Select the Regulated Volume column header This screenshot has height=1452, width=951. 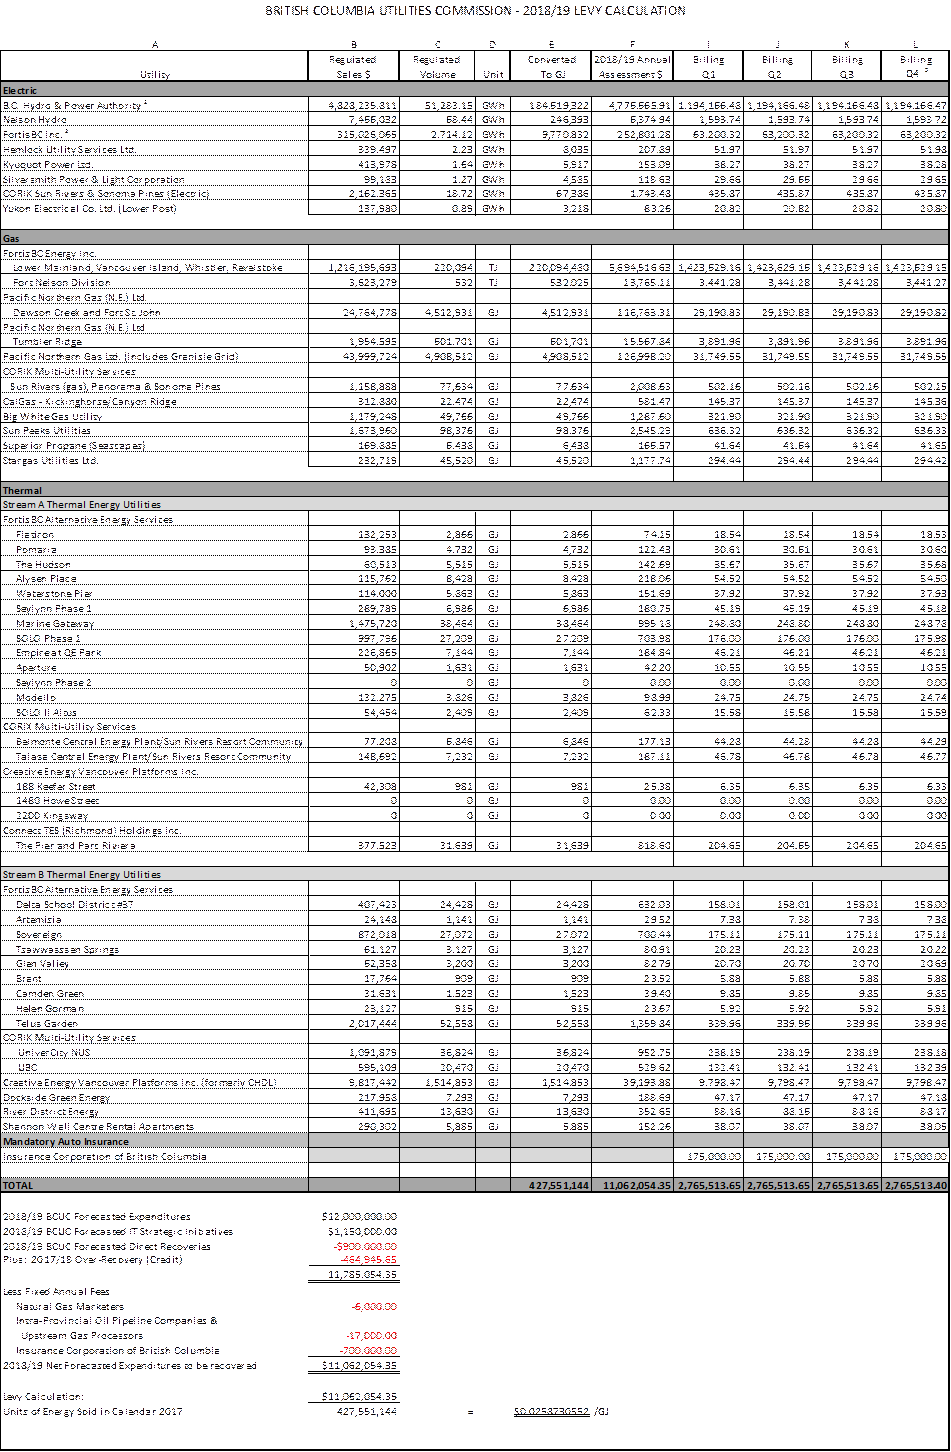(436, 67)
